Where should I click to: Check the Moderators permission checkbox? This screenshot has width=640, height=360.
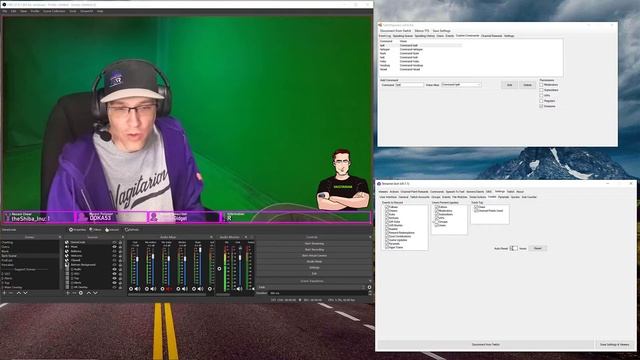(x=541, y=85)
